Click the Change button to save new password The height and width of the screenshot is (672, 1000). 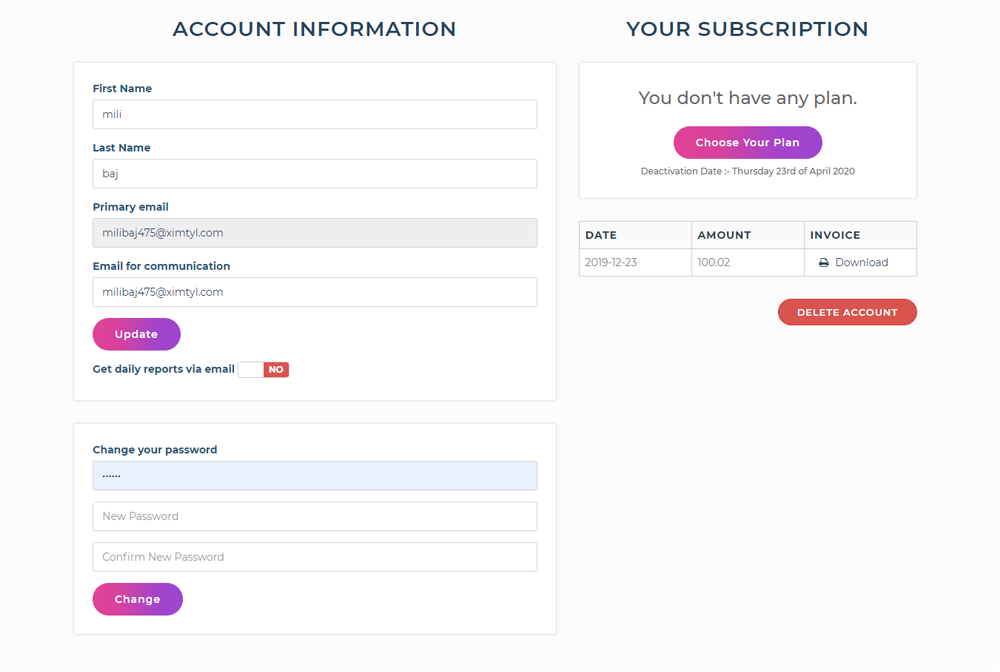137,599
